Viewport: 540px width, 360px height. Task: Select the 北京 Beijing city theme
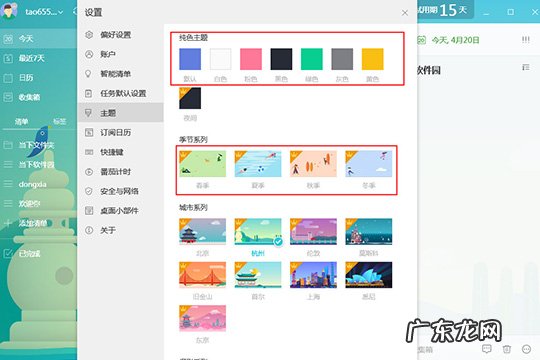pos(202,232)
